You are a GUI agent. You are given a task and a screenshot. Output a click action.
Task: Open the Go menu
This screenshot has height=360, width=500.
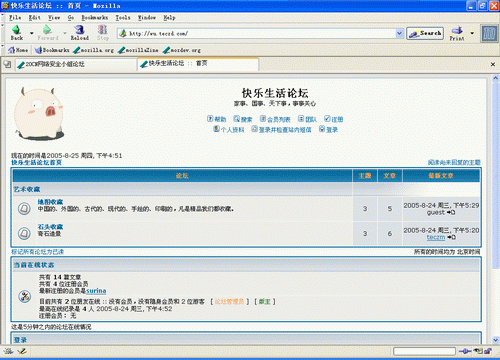71,17
